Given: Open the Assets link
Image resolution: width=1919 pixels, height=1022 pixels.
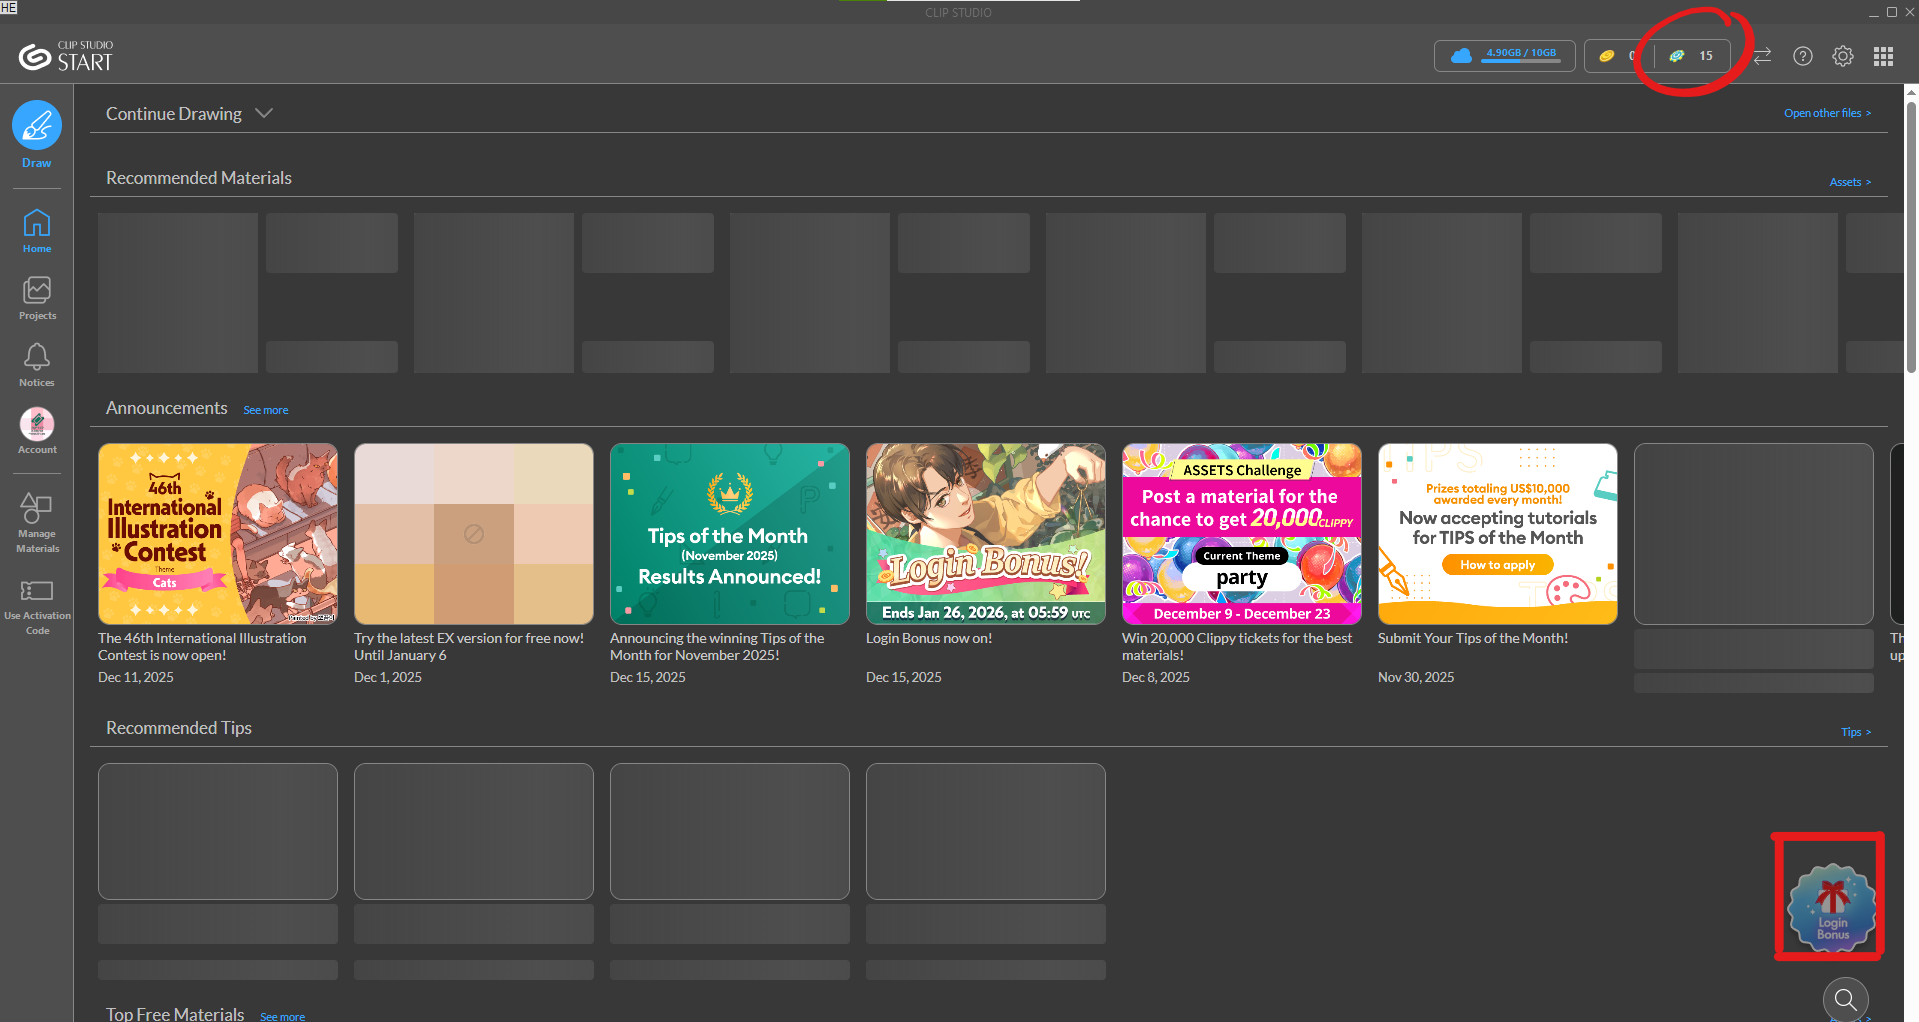Looking at the screenshot, I should [1850, 182].
